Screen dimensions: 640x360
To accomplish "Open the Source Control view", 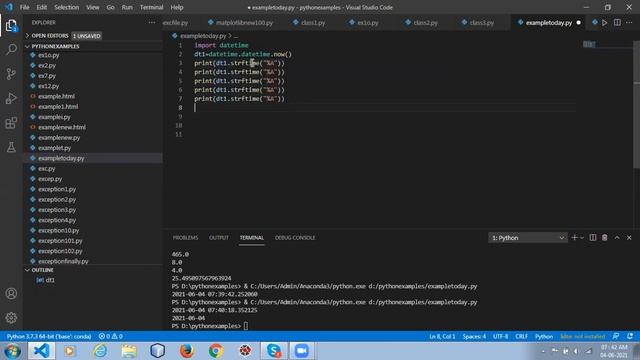I will click(x=11, y=74).
